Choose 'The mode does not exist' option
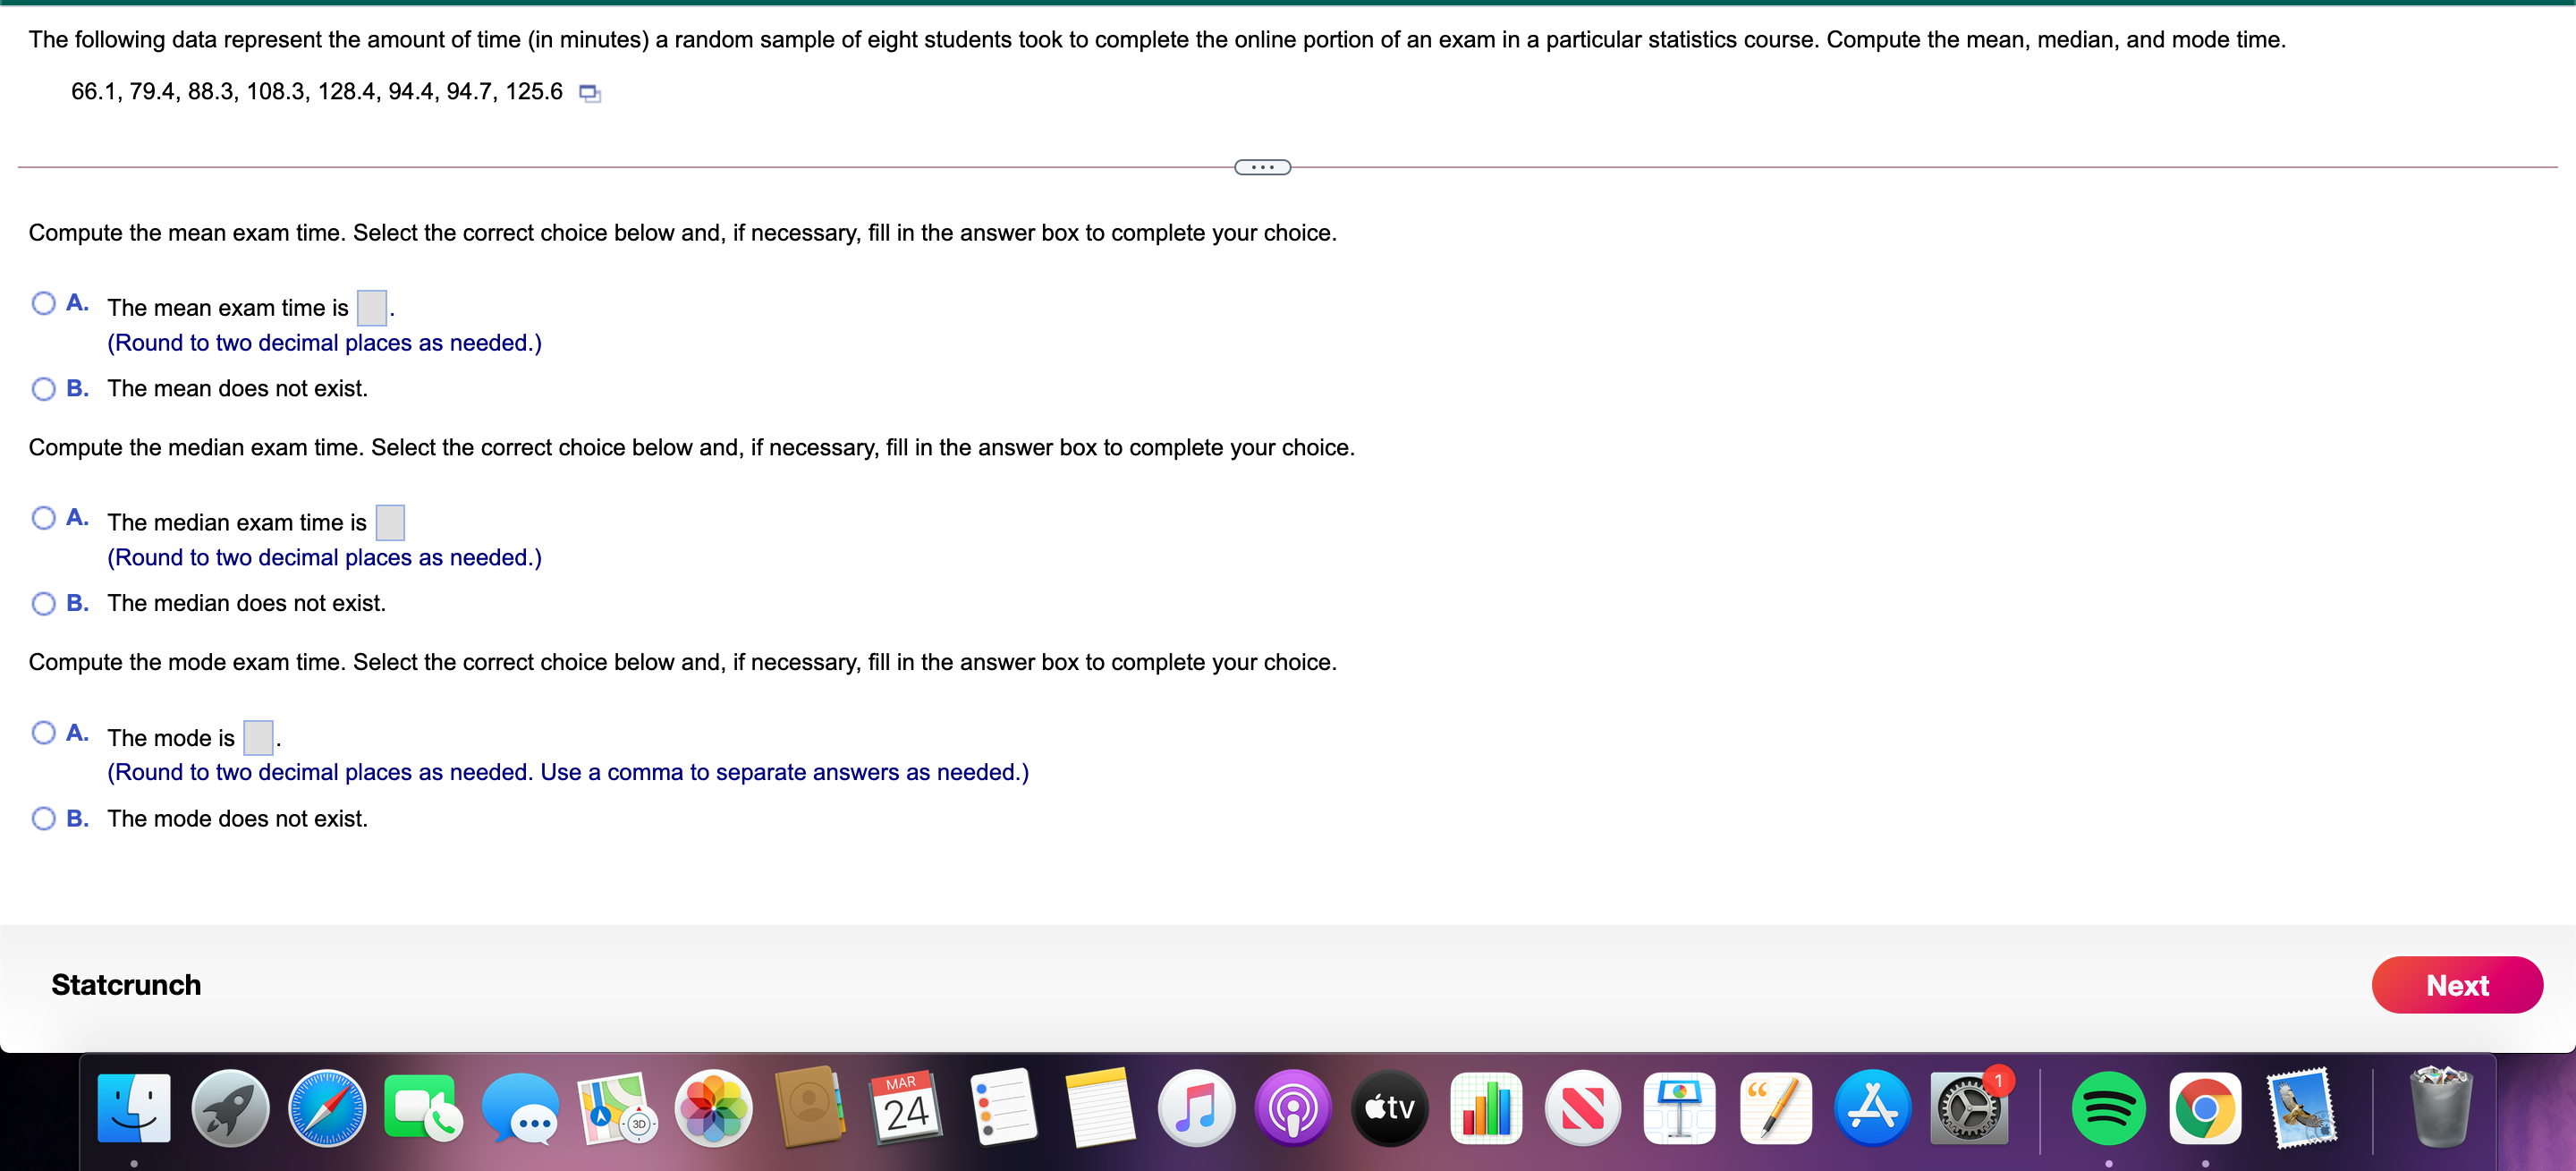This screenshot has width=2576, height=1171. 43,818
